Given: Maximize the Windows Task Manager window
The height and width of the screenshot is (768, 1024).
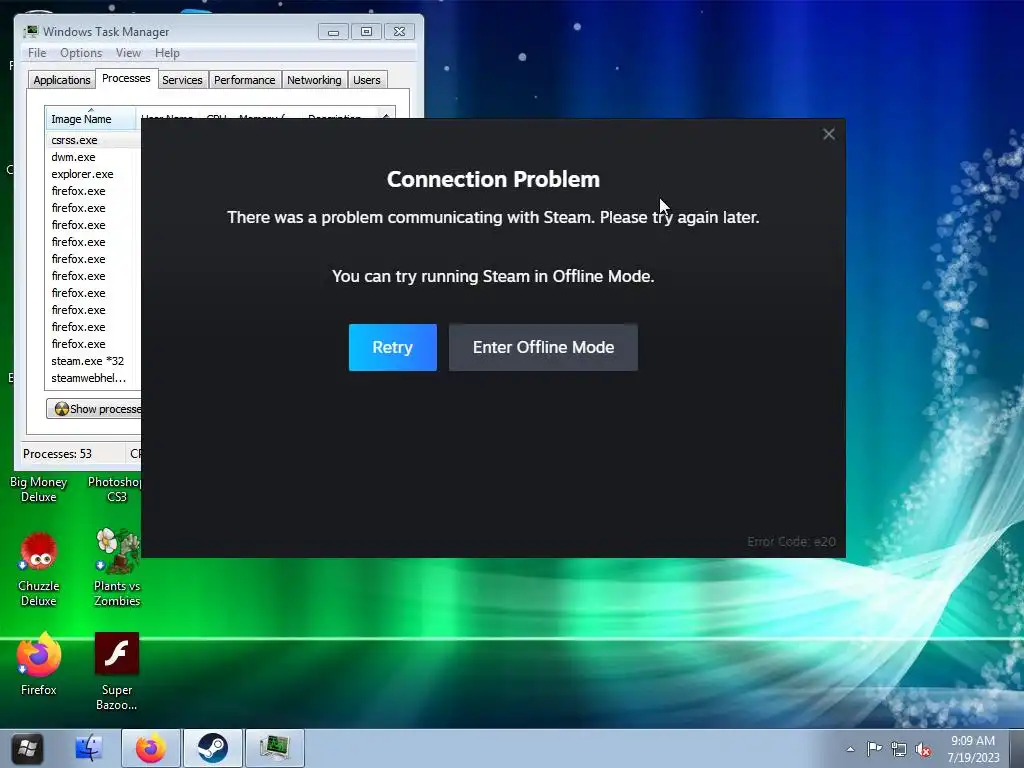Looking at the screenshot, I should pyautogui.click(x=366, y=31).
